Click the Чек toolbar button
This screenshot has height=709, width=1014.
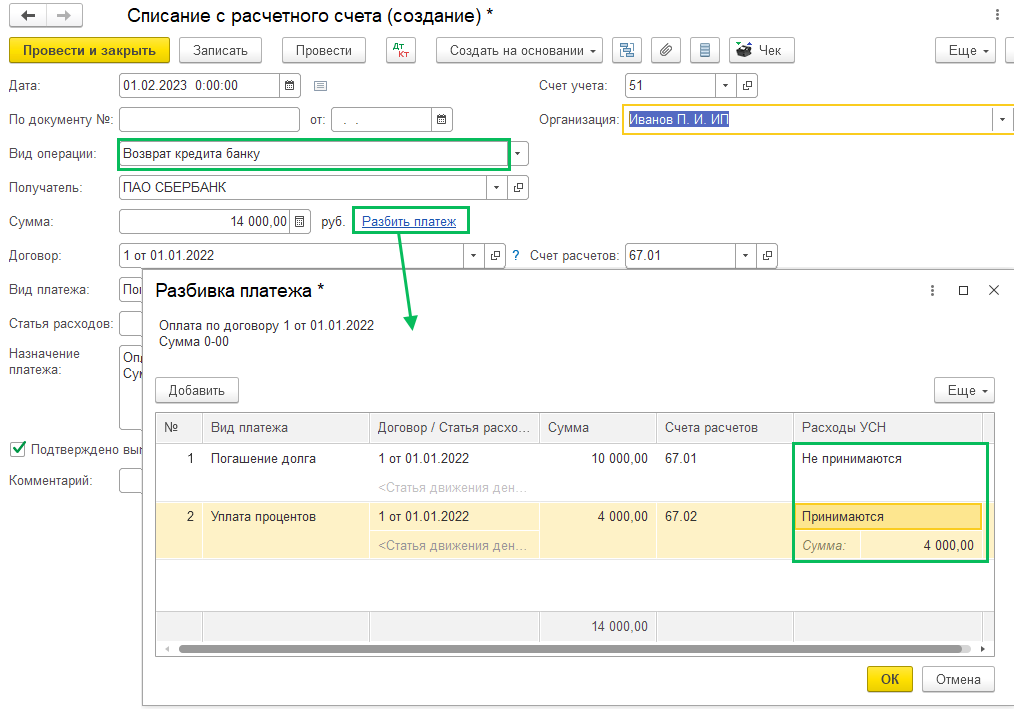tap(761, 50)
